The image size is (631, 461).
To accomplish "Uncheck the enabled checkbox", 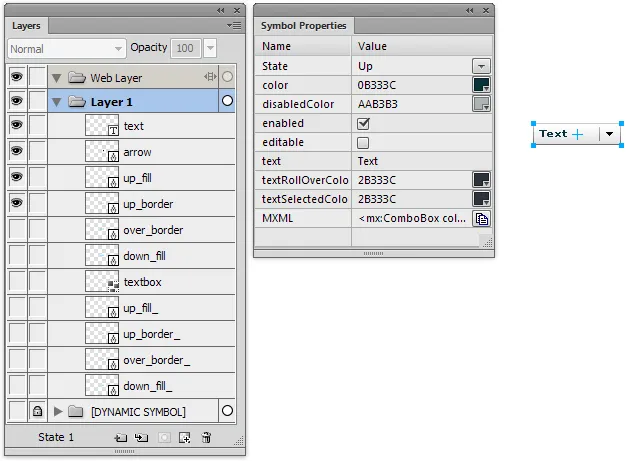I will pos(363,123).
